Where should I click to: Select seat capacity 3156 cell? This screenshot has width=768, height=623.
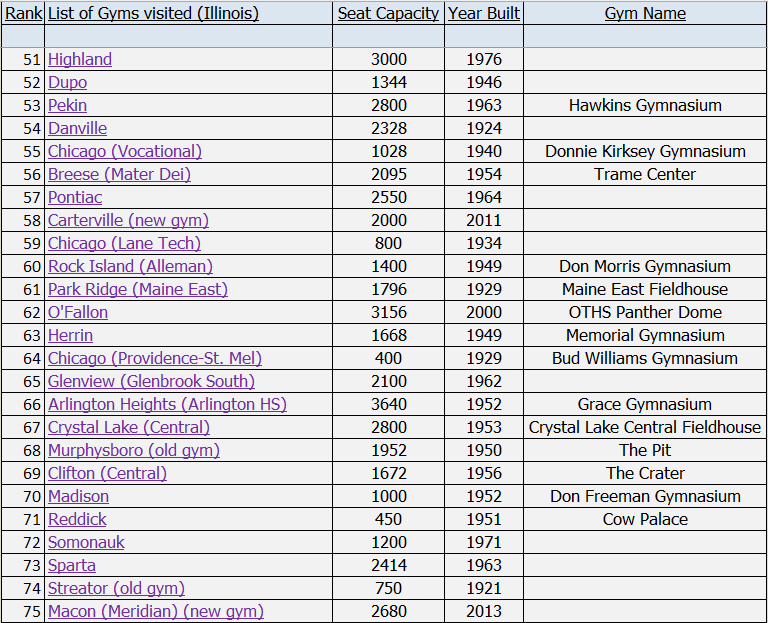(388, 312)
